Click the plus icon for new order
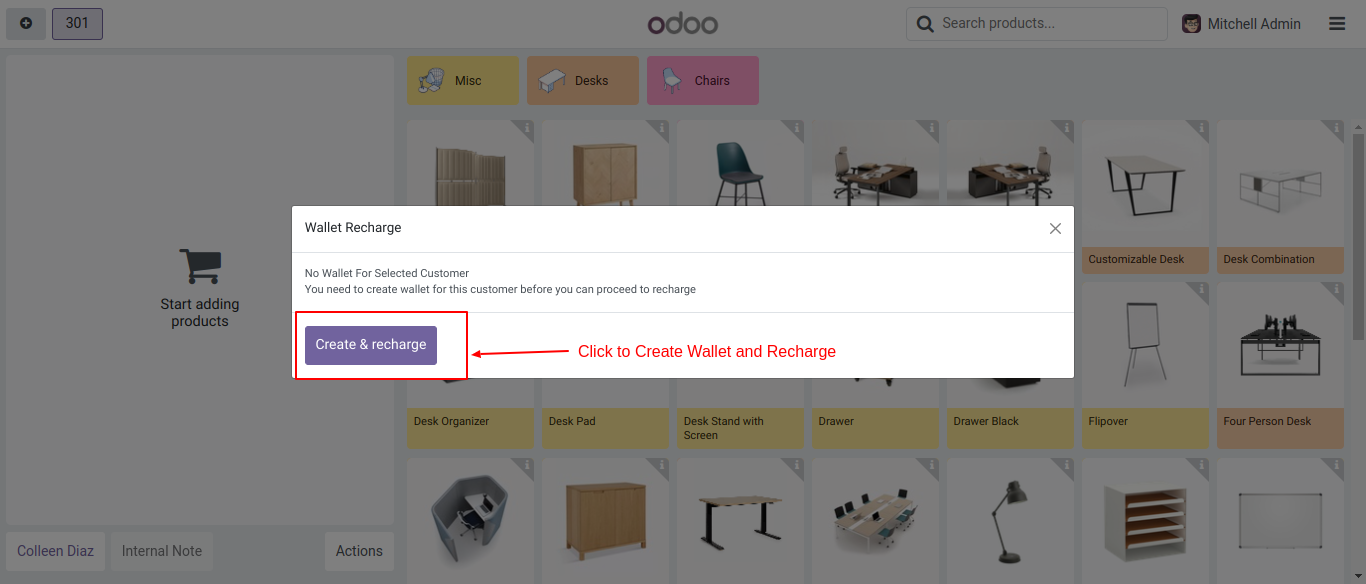The height and width of the screenshot is (584, 1366). point(26,23)
